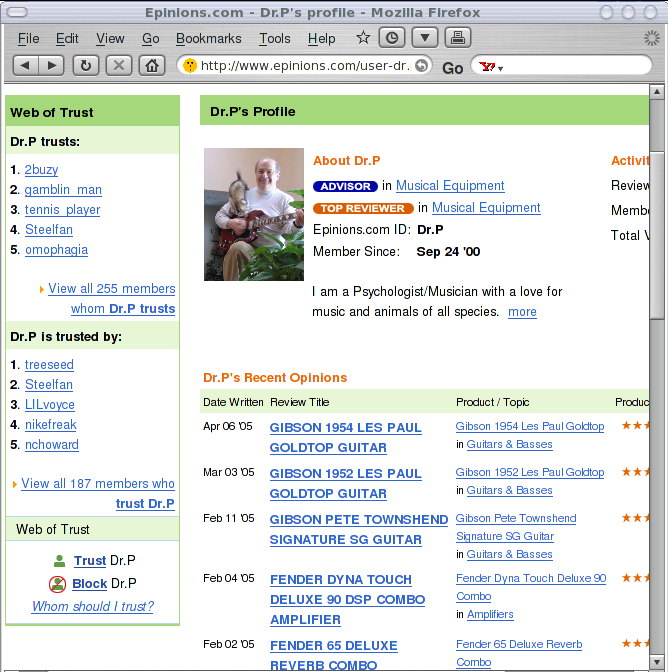Click the green Trust person icon
Image resolution: width=668 pixels, height=672 pixels.
click(59, 561)
